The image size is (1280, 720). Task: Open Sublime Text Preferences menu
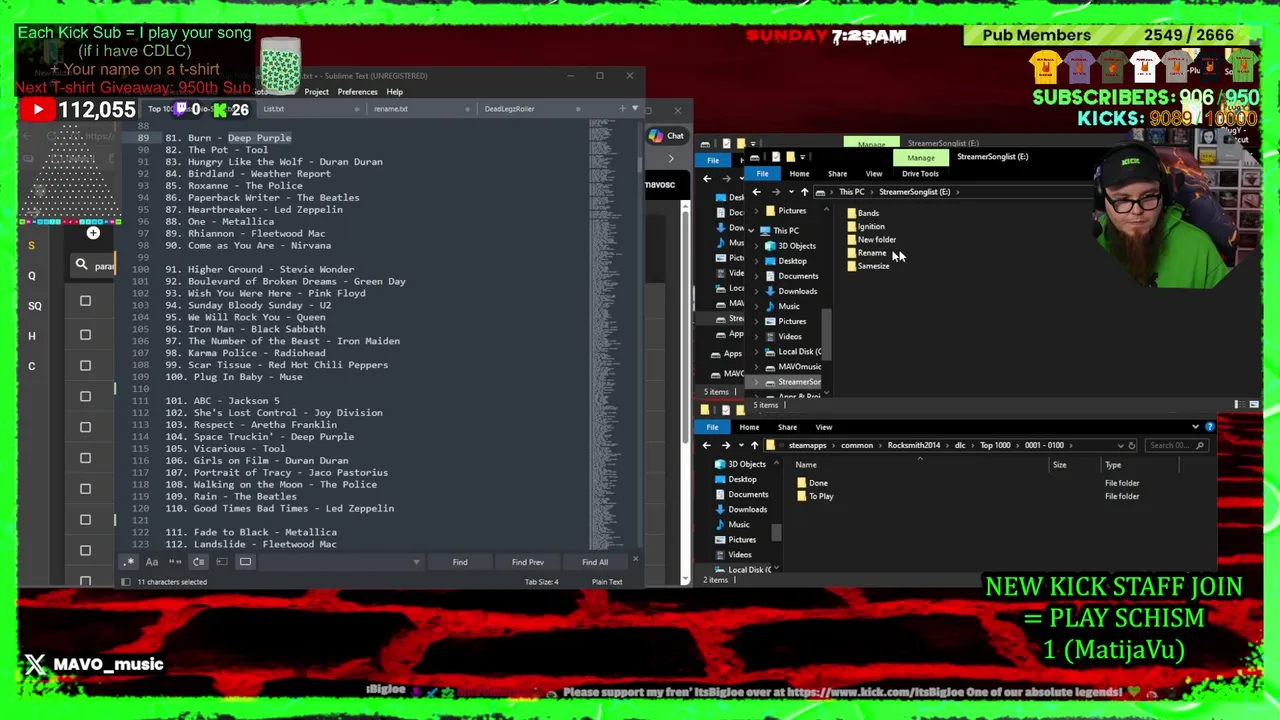click(357, 92)
